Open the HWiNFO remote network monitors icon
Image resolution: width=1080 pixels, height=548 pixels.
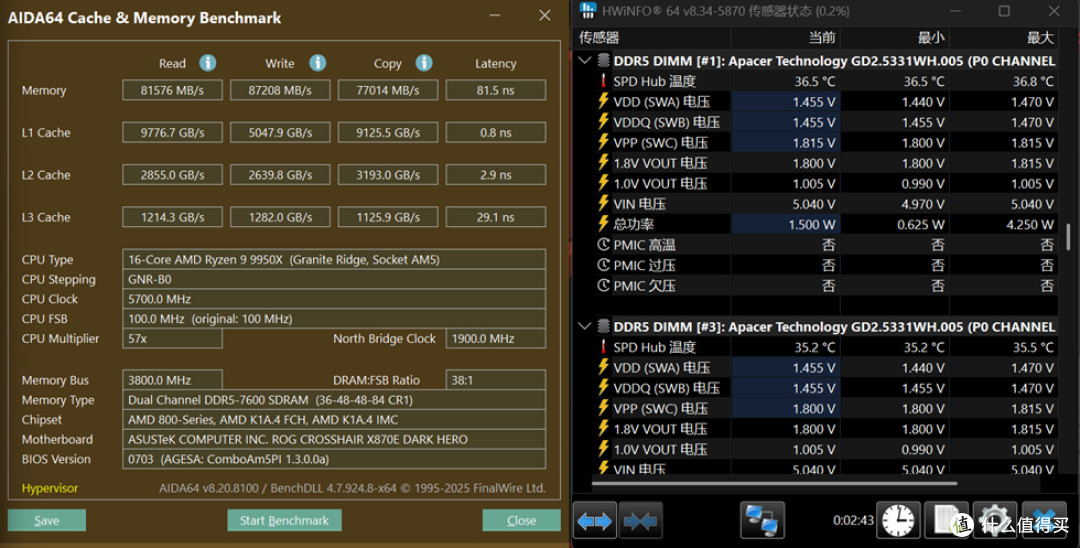[x=762, y=520]
